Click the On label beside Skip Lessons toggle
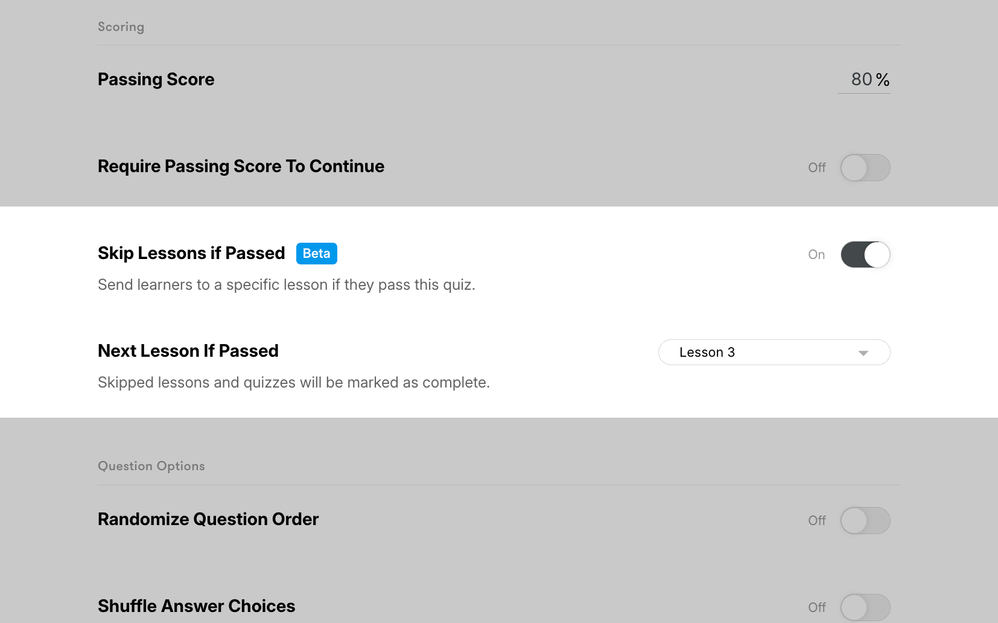The width and height of the screenshot is (998, 623). 817,255
